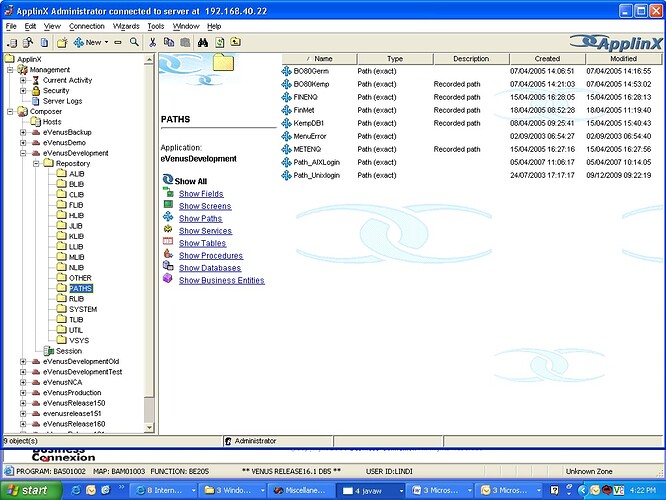Open the New button dropdown arrow
Screen dimensions: 666x500
(x=107, y=42)
